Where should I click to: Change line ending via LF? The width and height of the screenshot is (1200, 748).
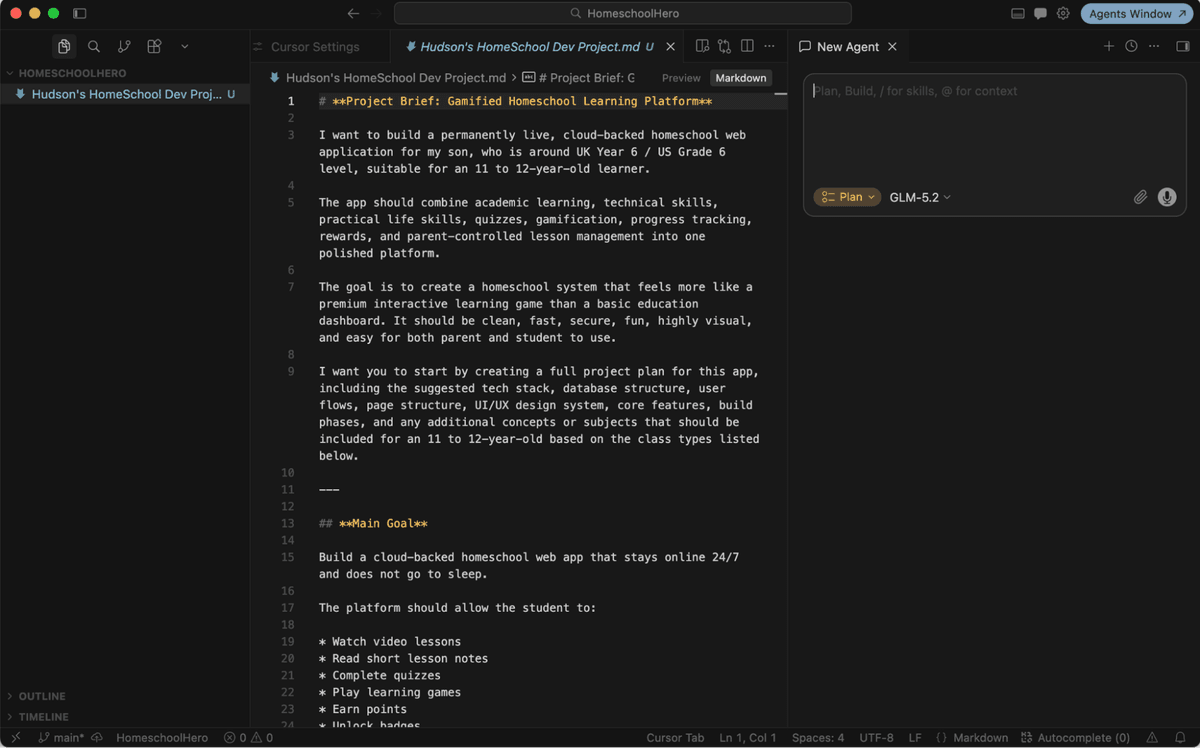tap(915, 738)
